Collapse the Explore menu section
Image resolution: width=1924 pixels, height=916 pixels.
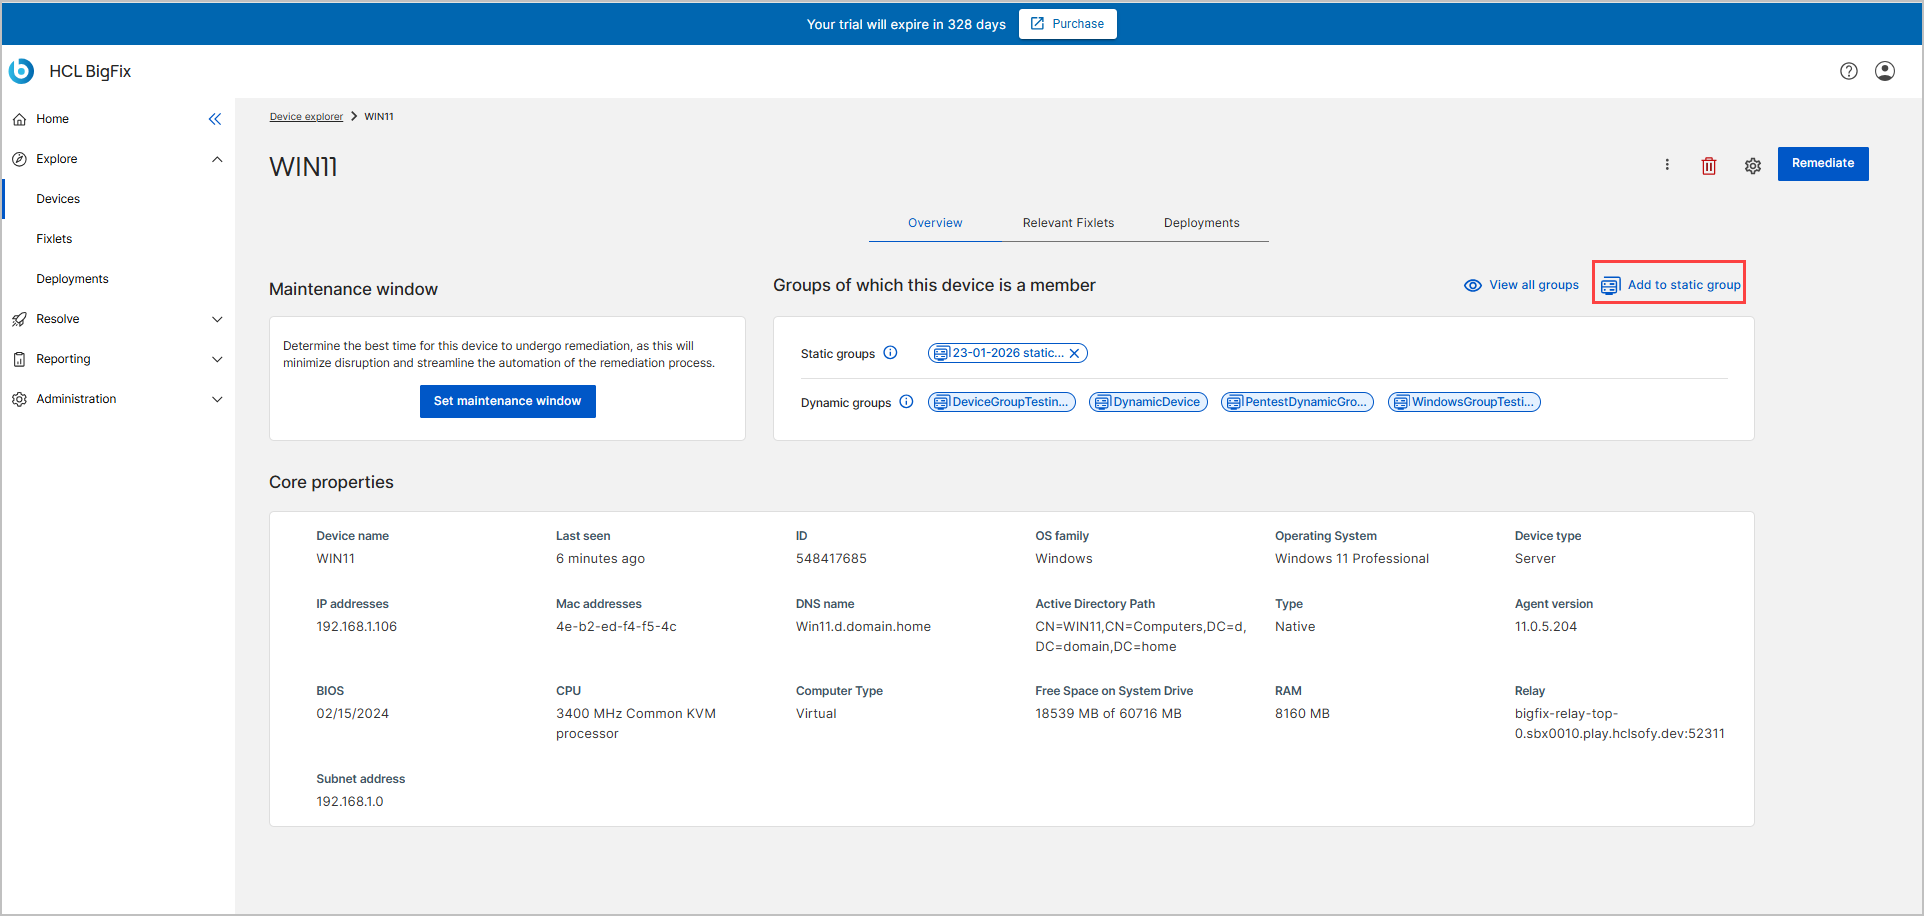tap(217, 159)
